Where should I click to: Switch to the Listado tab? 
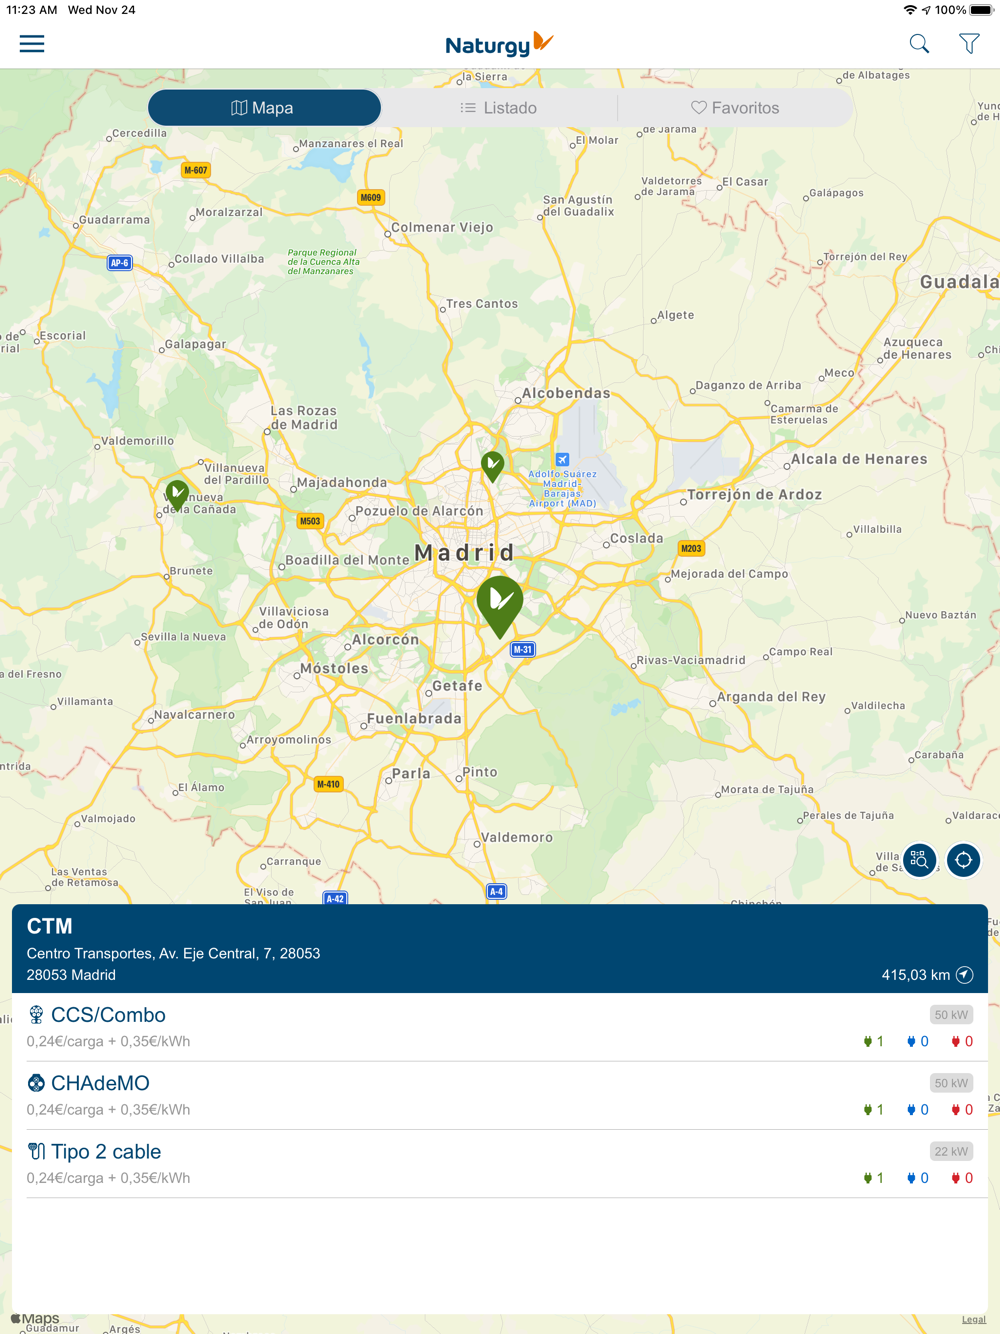point(499,108)
